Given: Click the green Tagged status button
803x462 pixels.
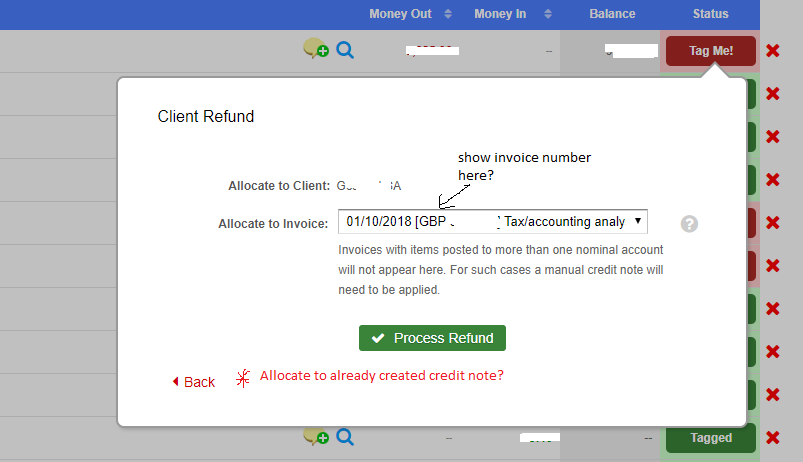Looking at the screenshot, I should click(710, 438).
